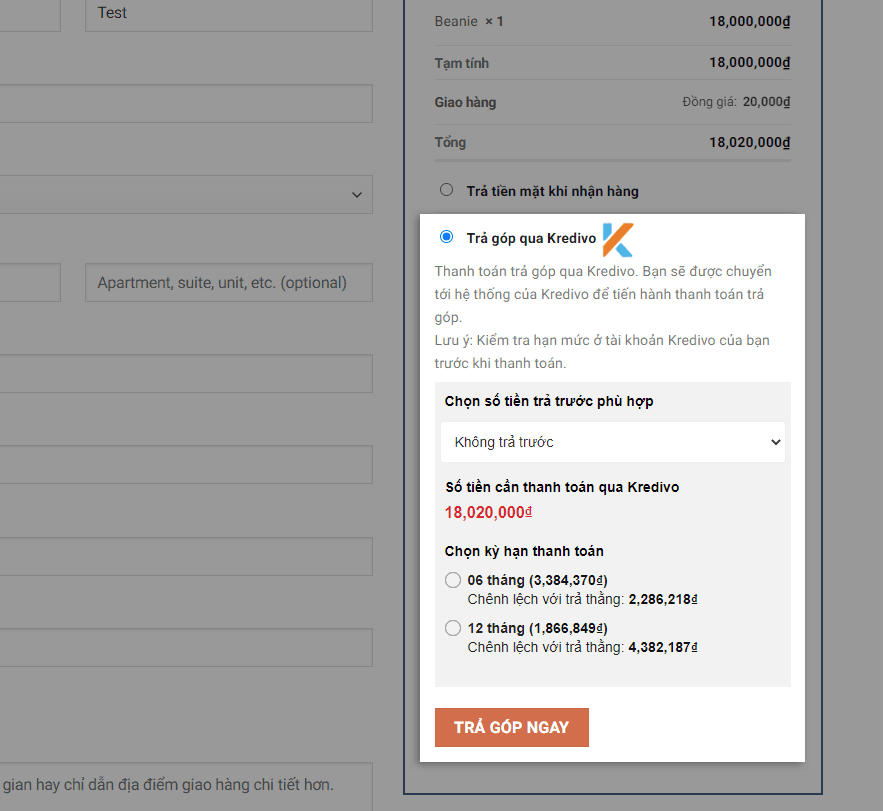Click the input field containing "Test"
Screen dimensions: 883x811
click(x=228, y=14)
